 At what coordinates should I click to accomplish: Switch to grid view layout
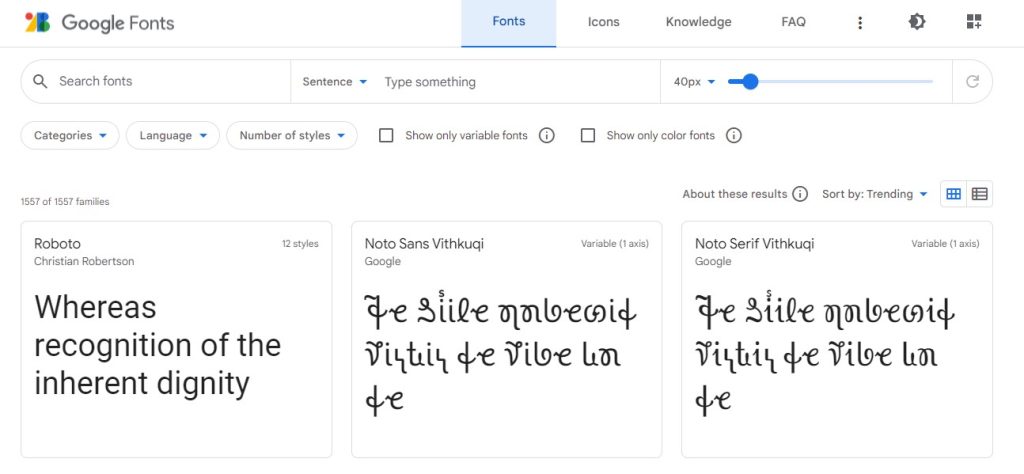[x=953, y=194]
